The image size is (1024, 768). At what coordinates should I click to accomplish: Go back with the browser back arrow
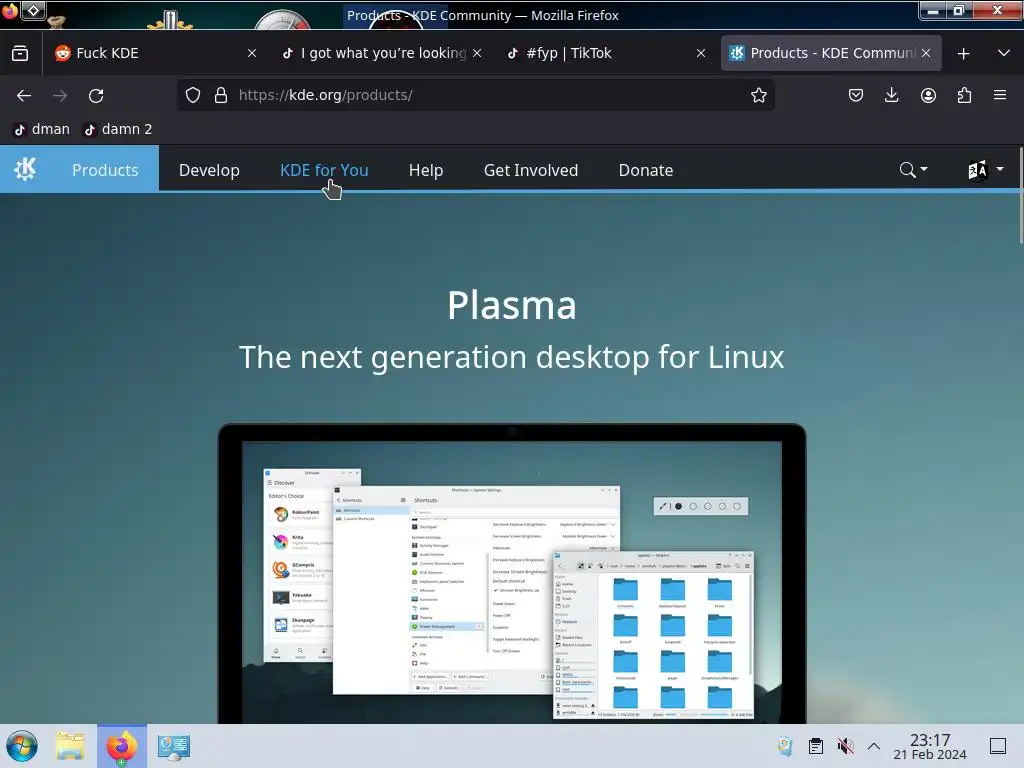(24, 95)
